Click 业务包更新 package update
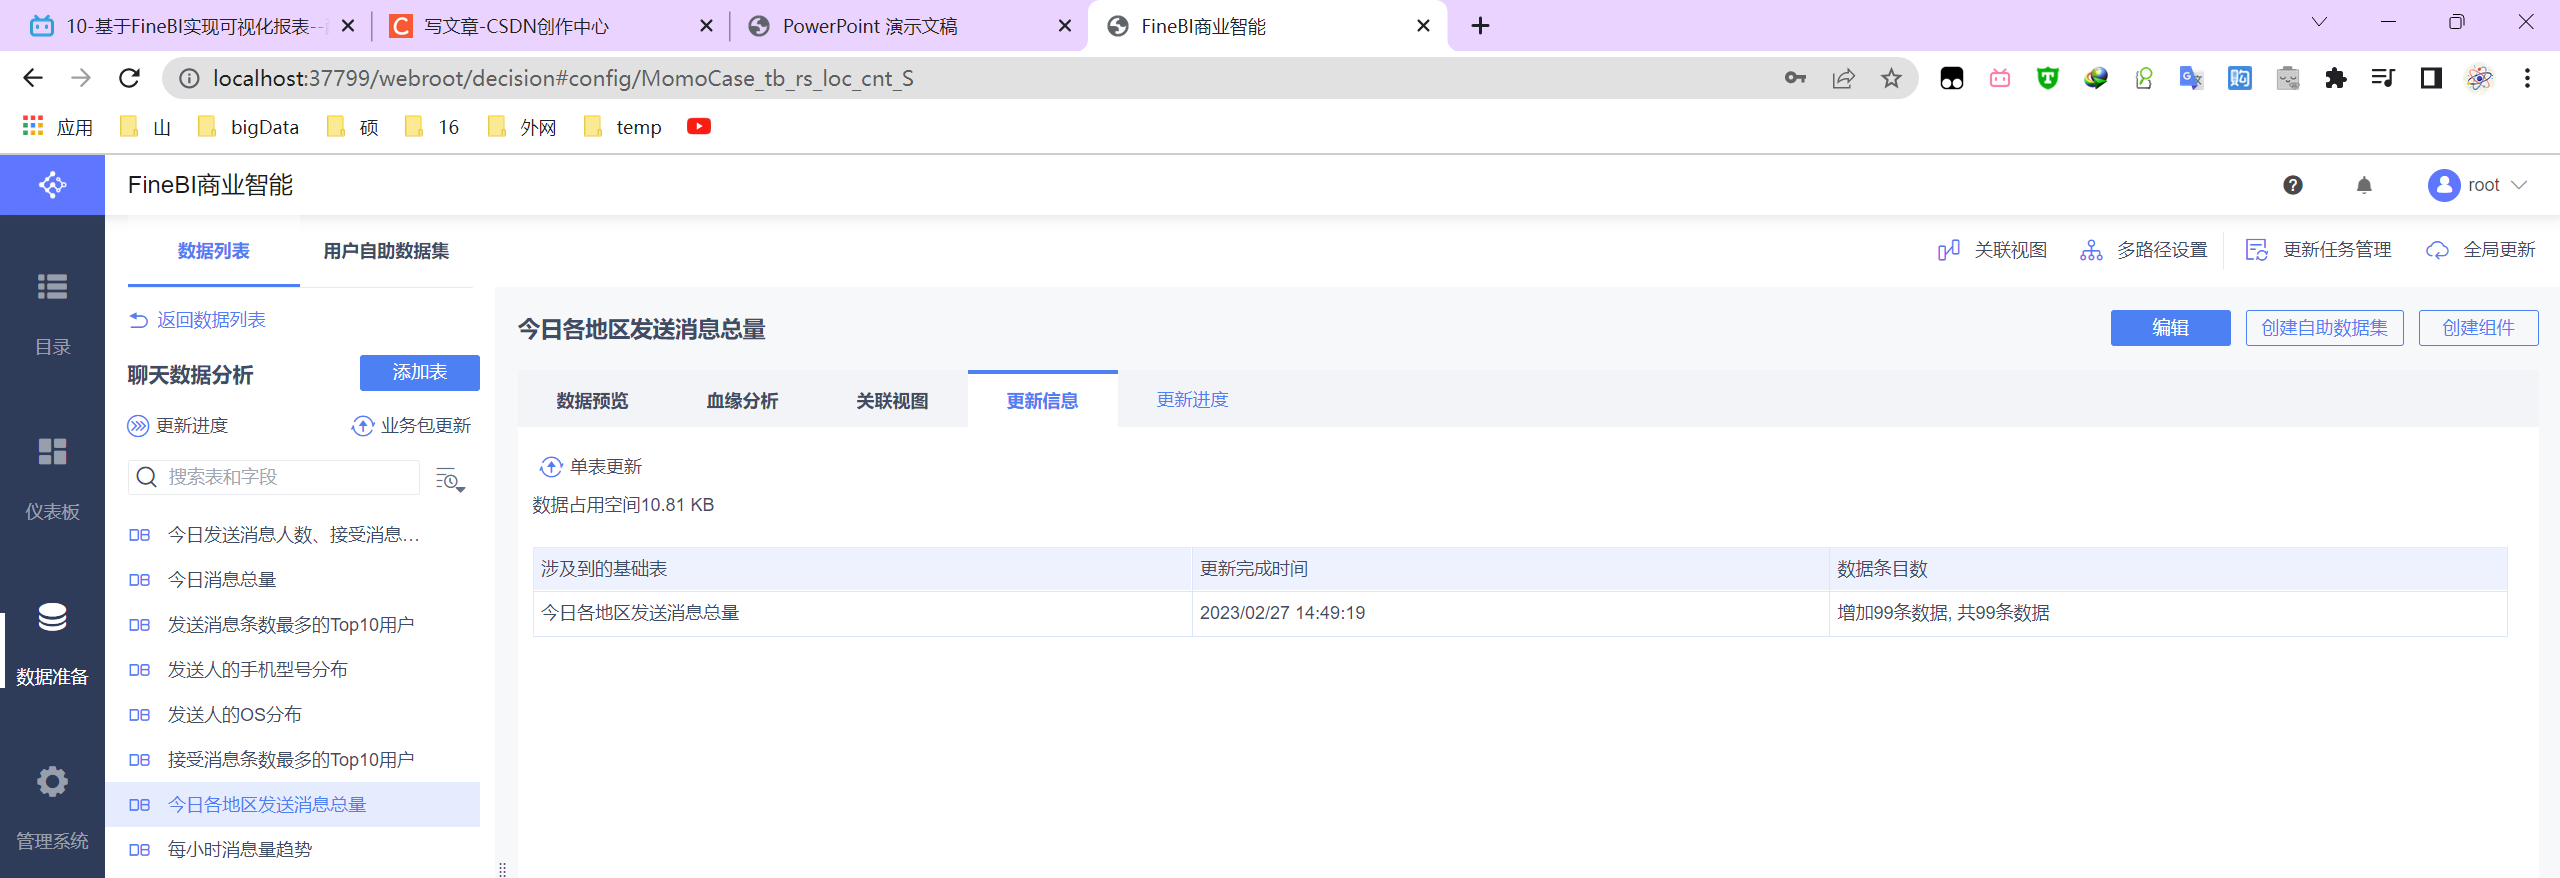The image size is (2560, 878). pos(411,426)
